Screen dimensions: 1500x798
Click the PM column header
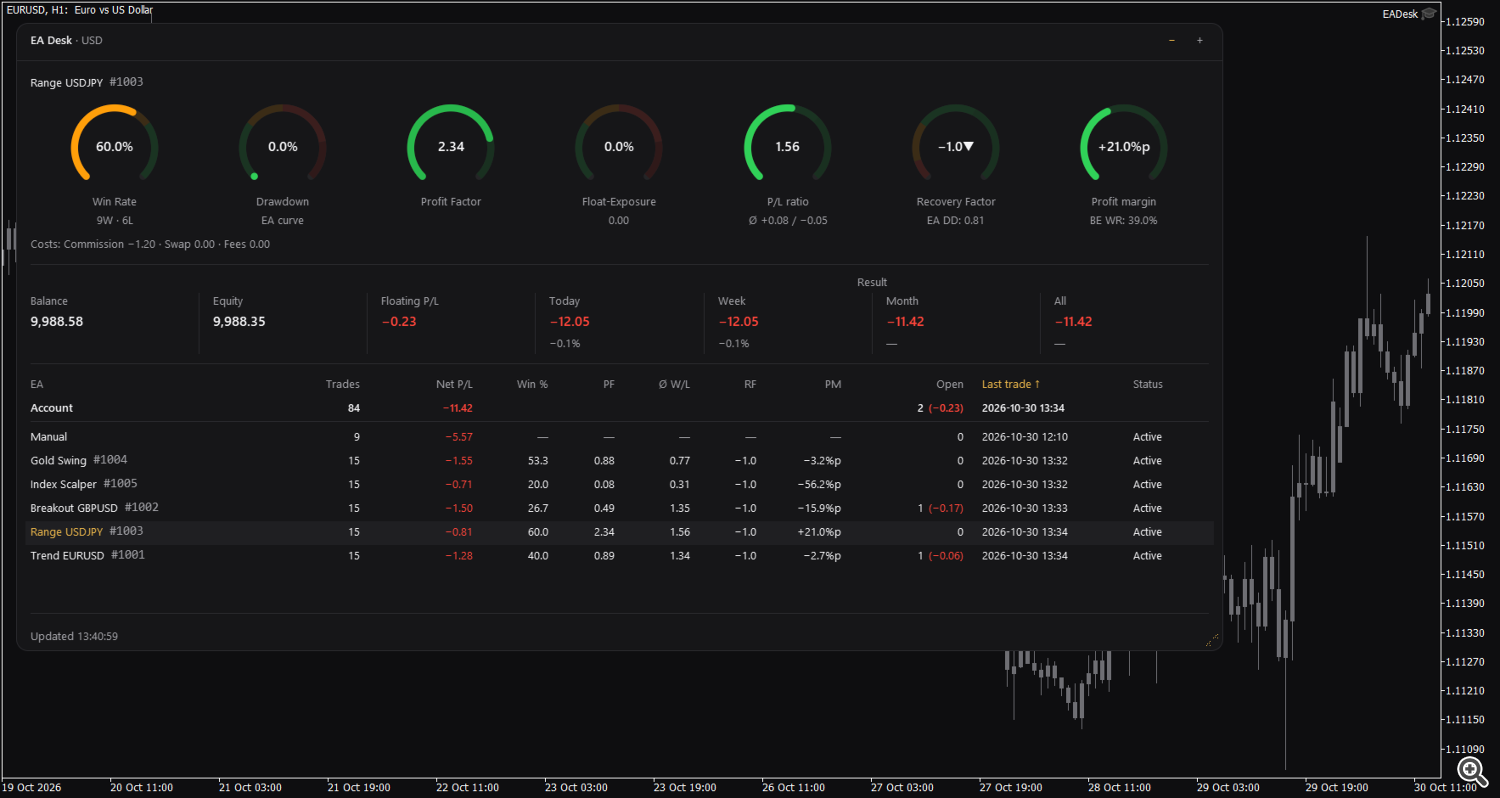point(833,384)
